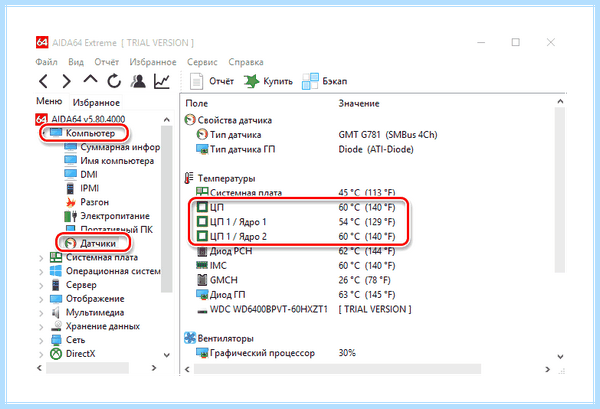
Task: Click the right panel's vertical scrollbar down arrow
Action: [560, 357]
